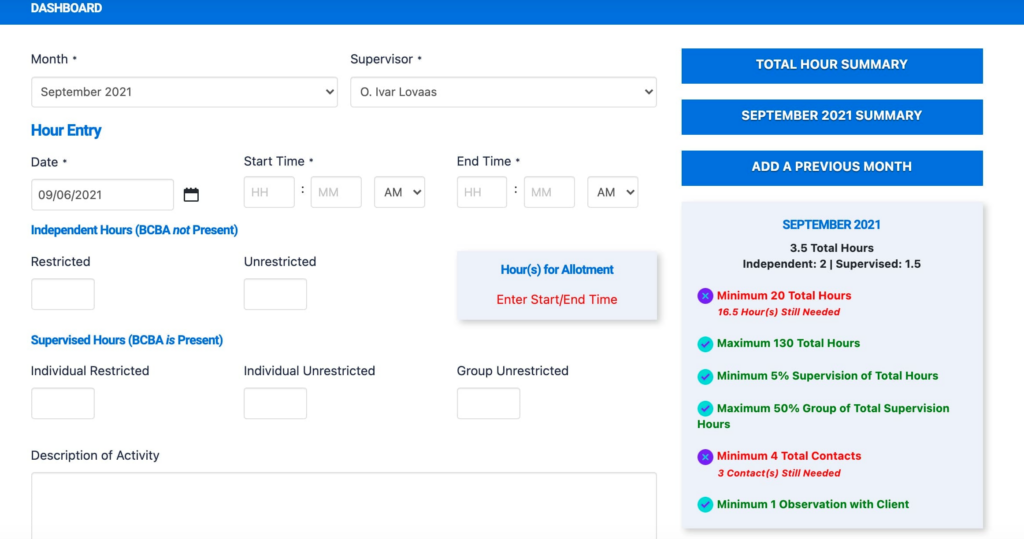The image size is (1024, 539).
Task: Click the Date field showing 09/06/2021
Action: (102, 195)
